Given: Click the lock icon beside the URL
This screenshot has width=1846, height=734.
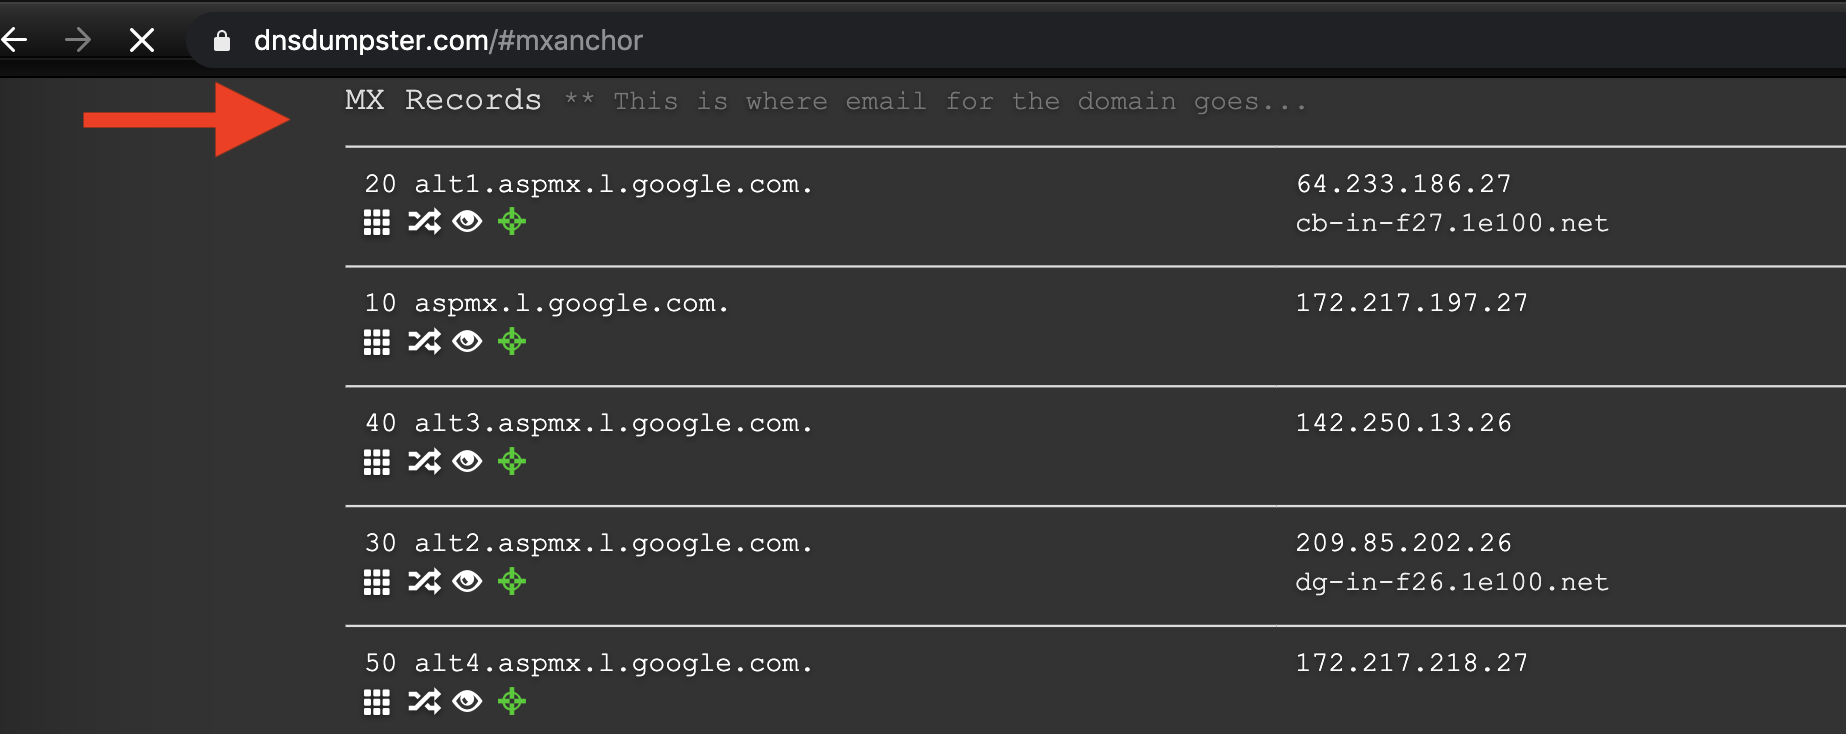Looking at the screenshot, I should click(x=222, y=41).
